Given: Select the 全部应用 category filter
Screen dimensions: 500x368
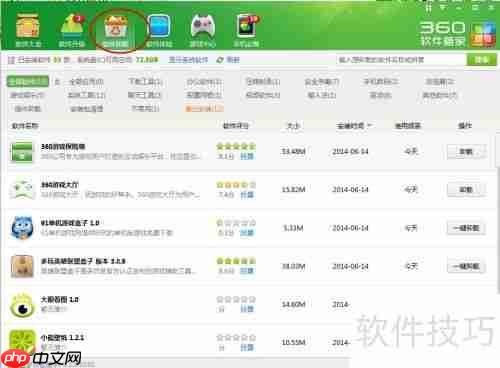Looking at the screenshot, I should (x=86, y=81).
